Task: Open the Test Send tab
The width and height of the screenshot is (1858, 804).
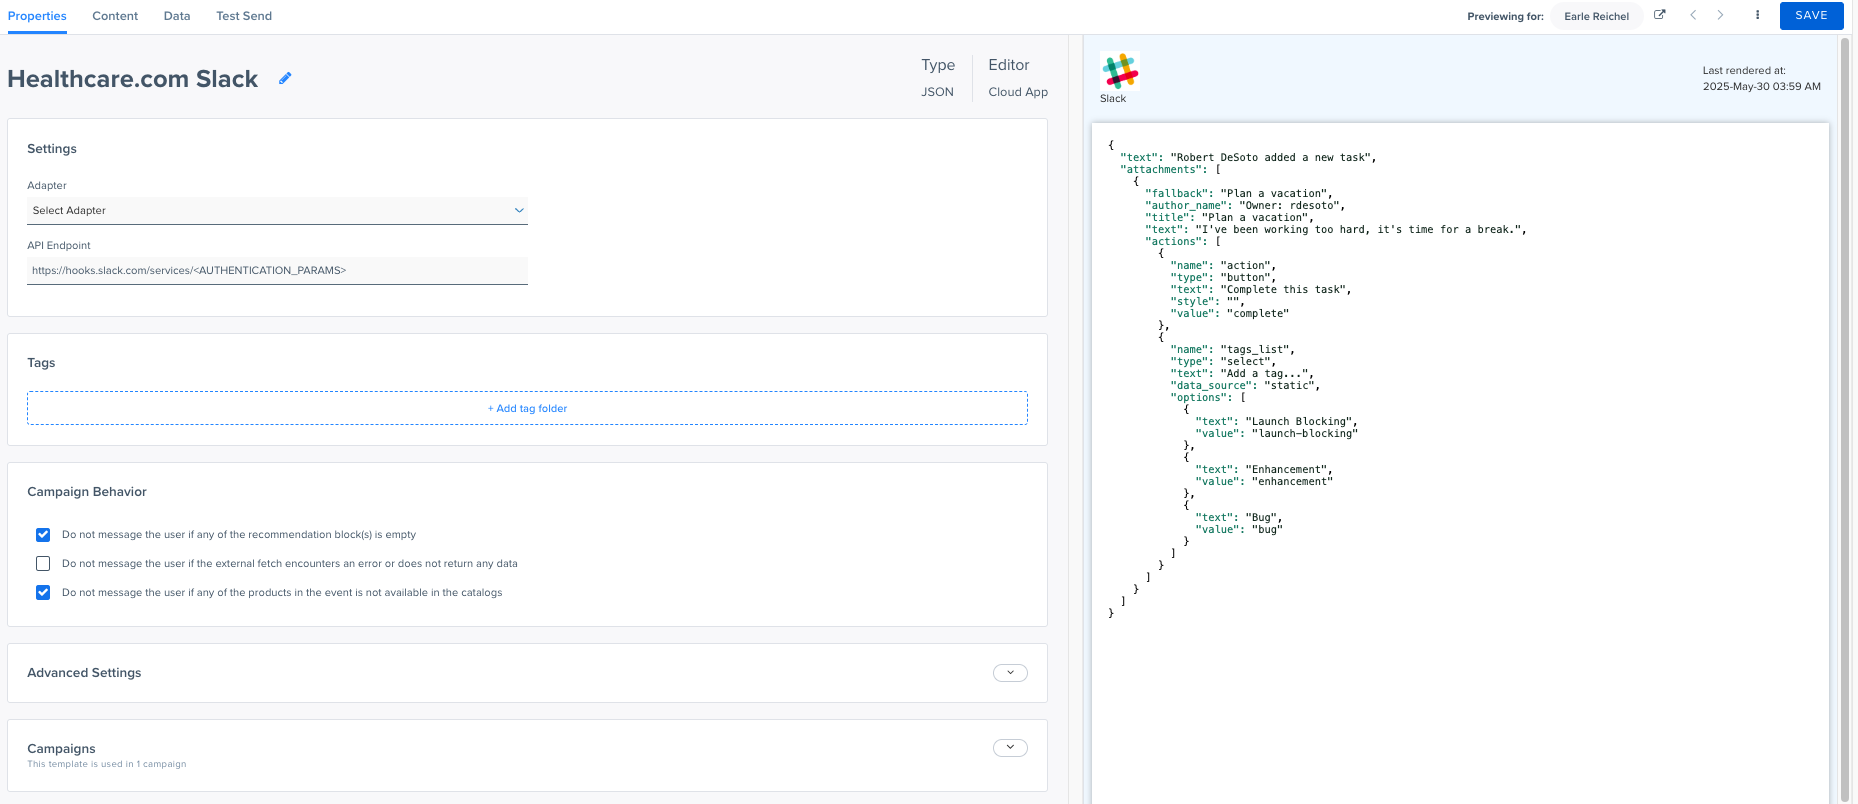Action: (244, 16)
